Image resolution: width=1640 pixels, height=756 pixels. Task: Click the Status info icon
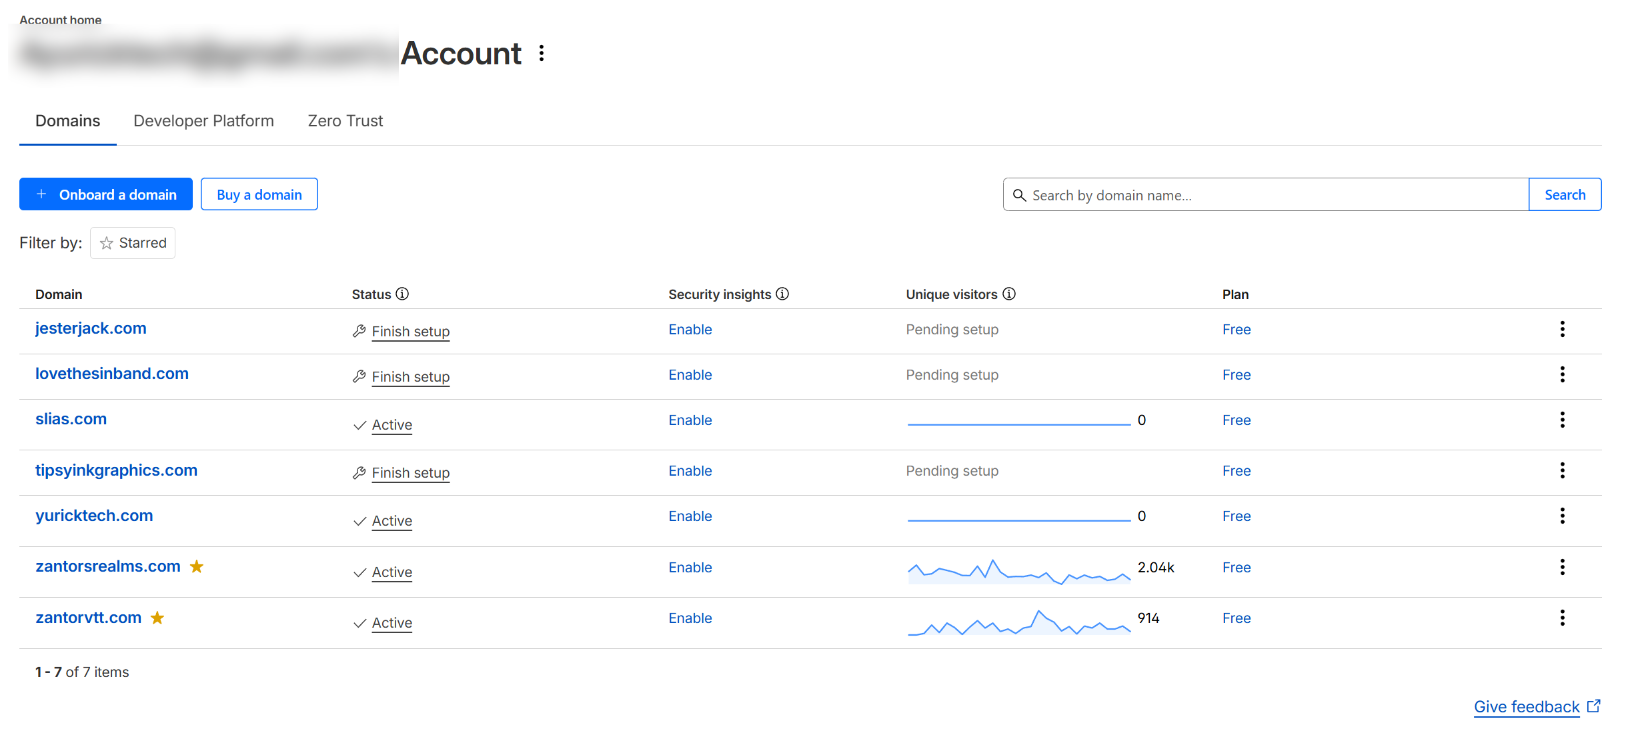[402, 294]
